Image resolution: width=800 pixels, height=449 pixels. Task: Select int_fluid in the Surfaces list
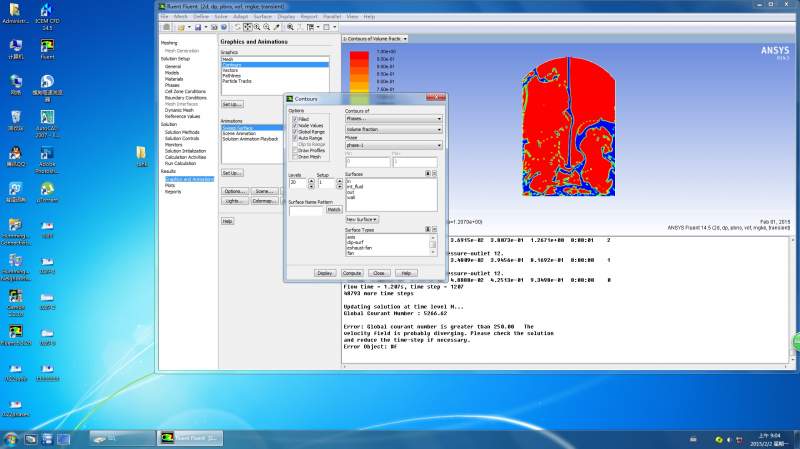click(x=355, y=187)
